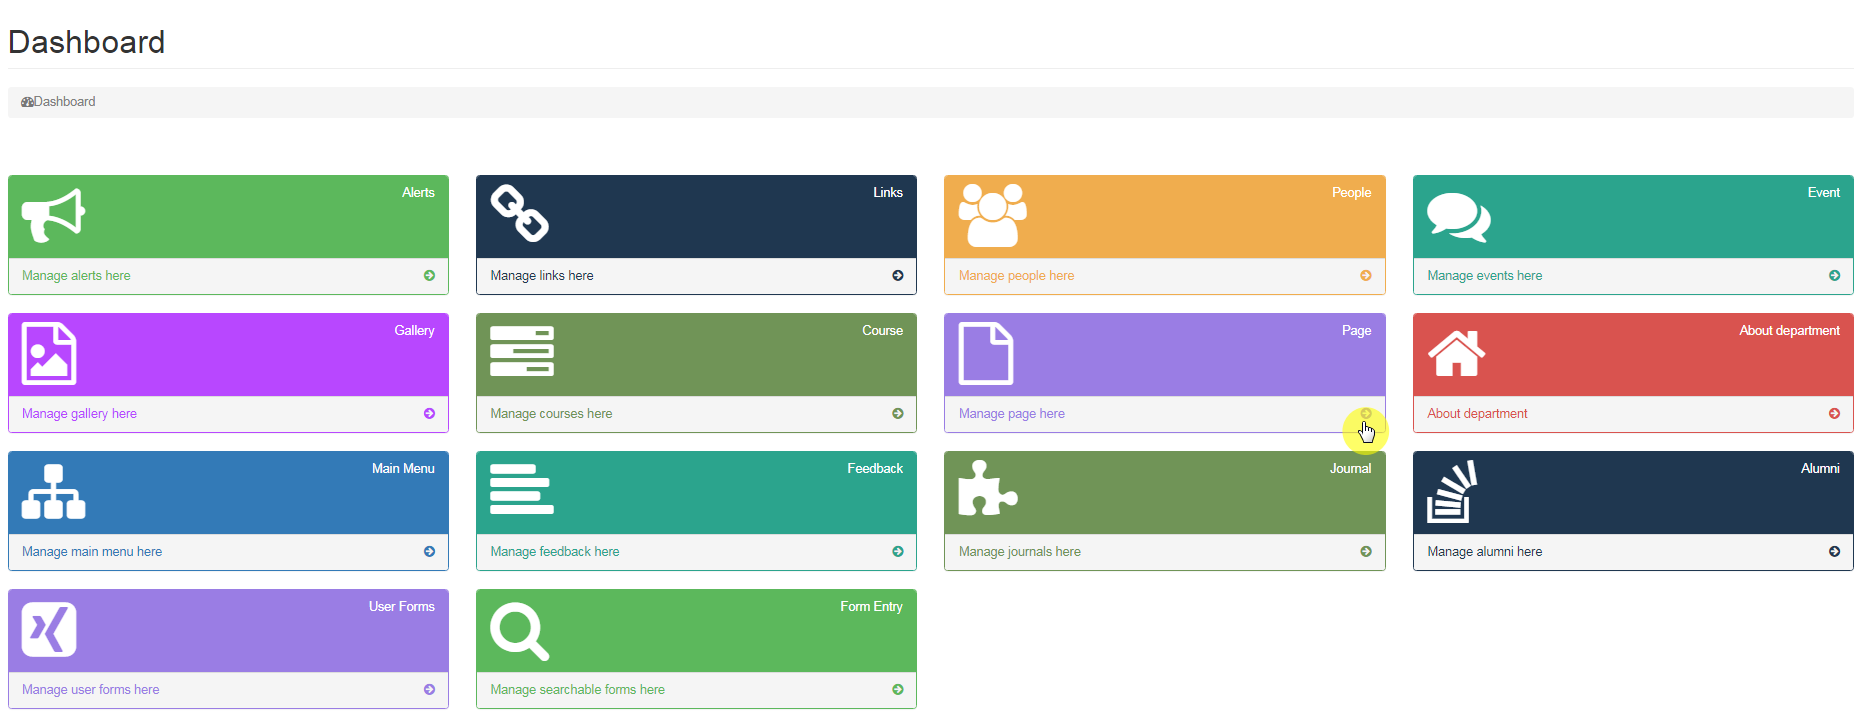This screenshot has width=1866, height=725.
Task: Go to Manage feedback here
Action: click(554, 552)
